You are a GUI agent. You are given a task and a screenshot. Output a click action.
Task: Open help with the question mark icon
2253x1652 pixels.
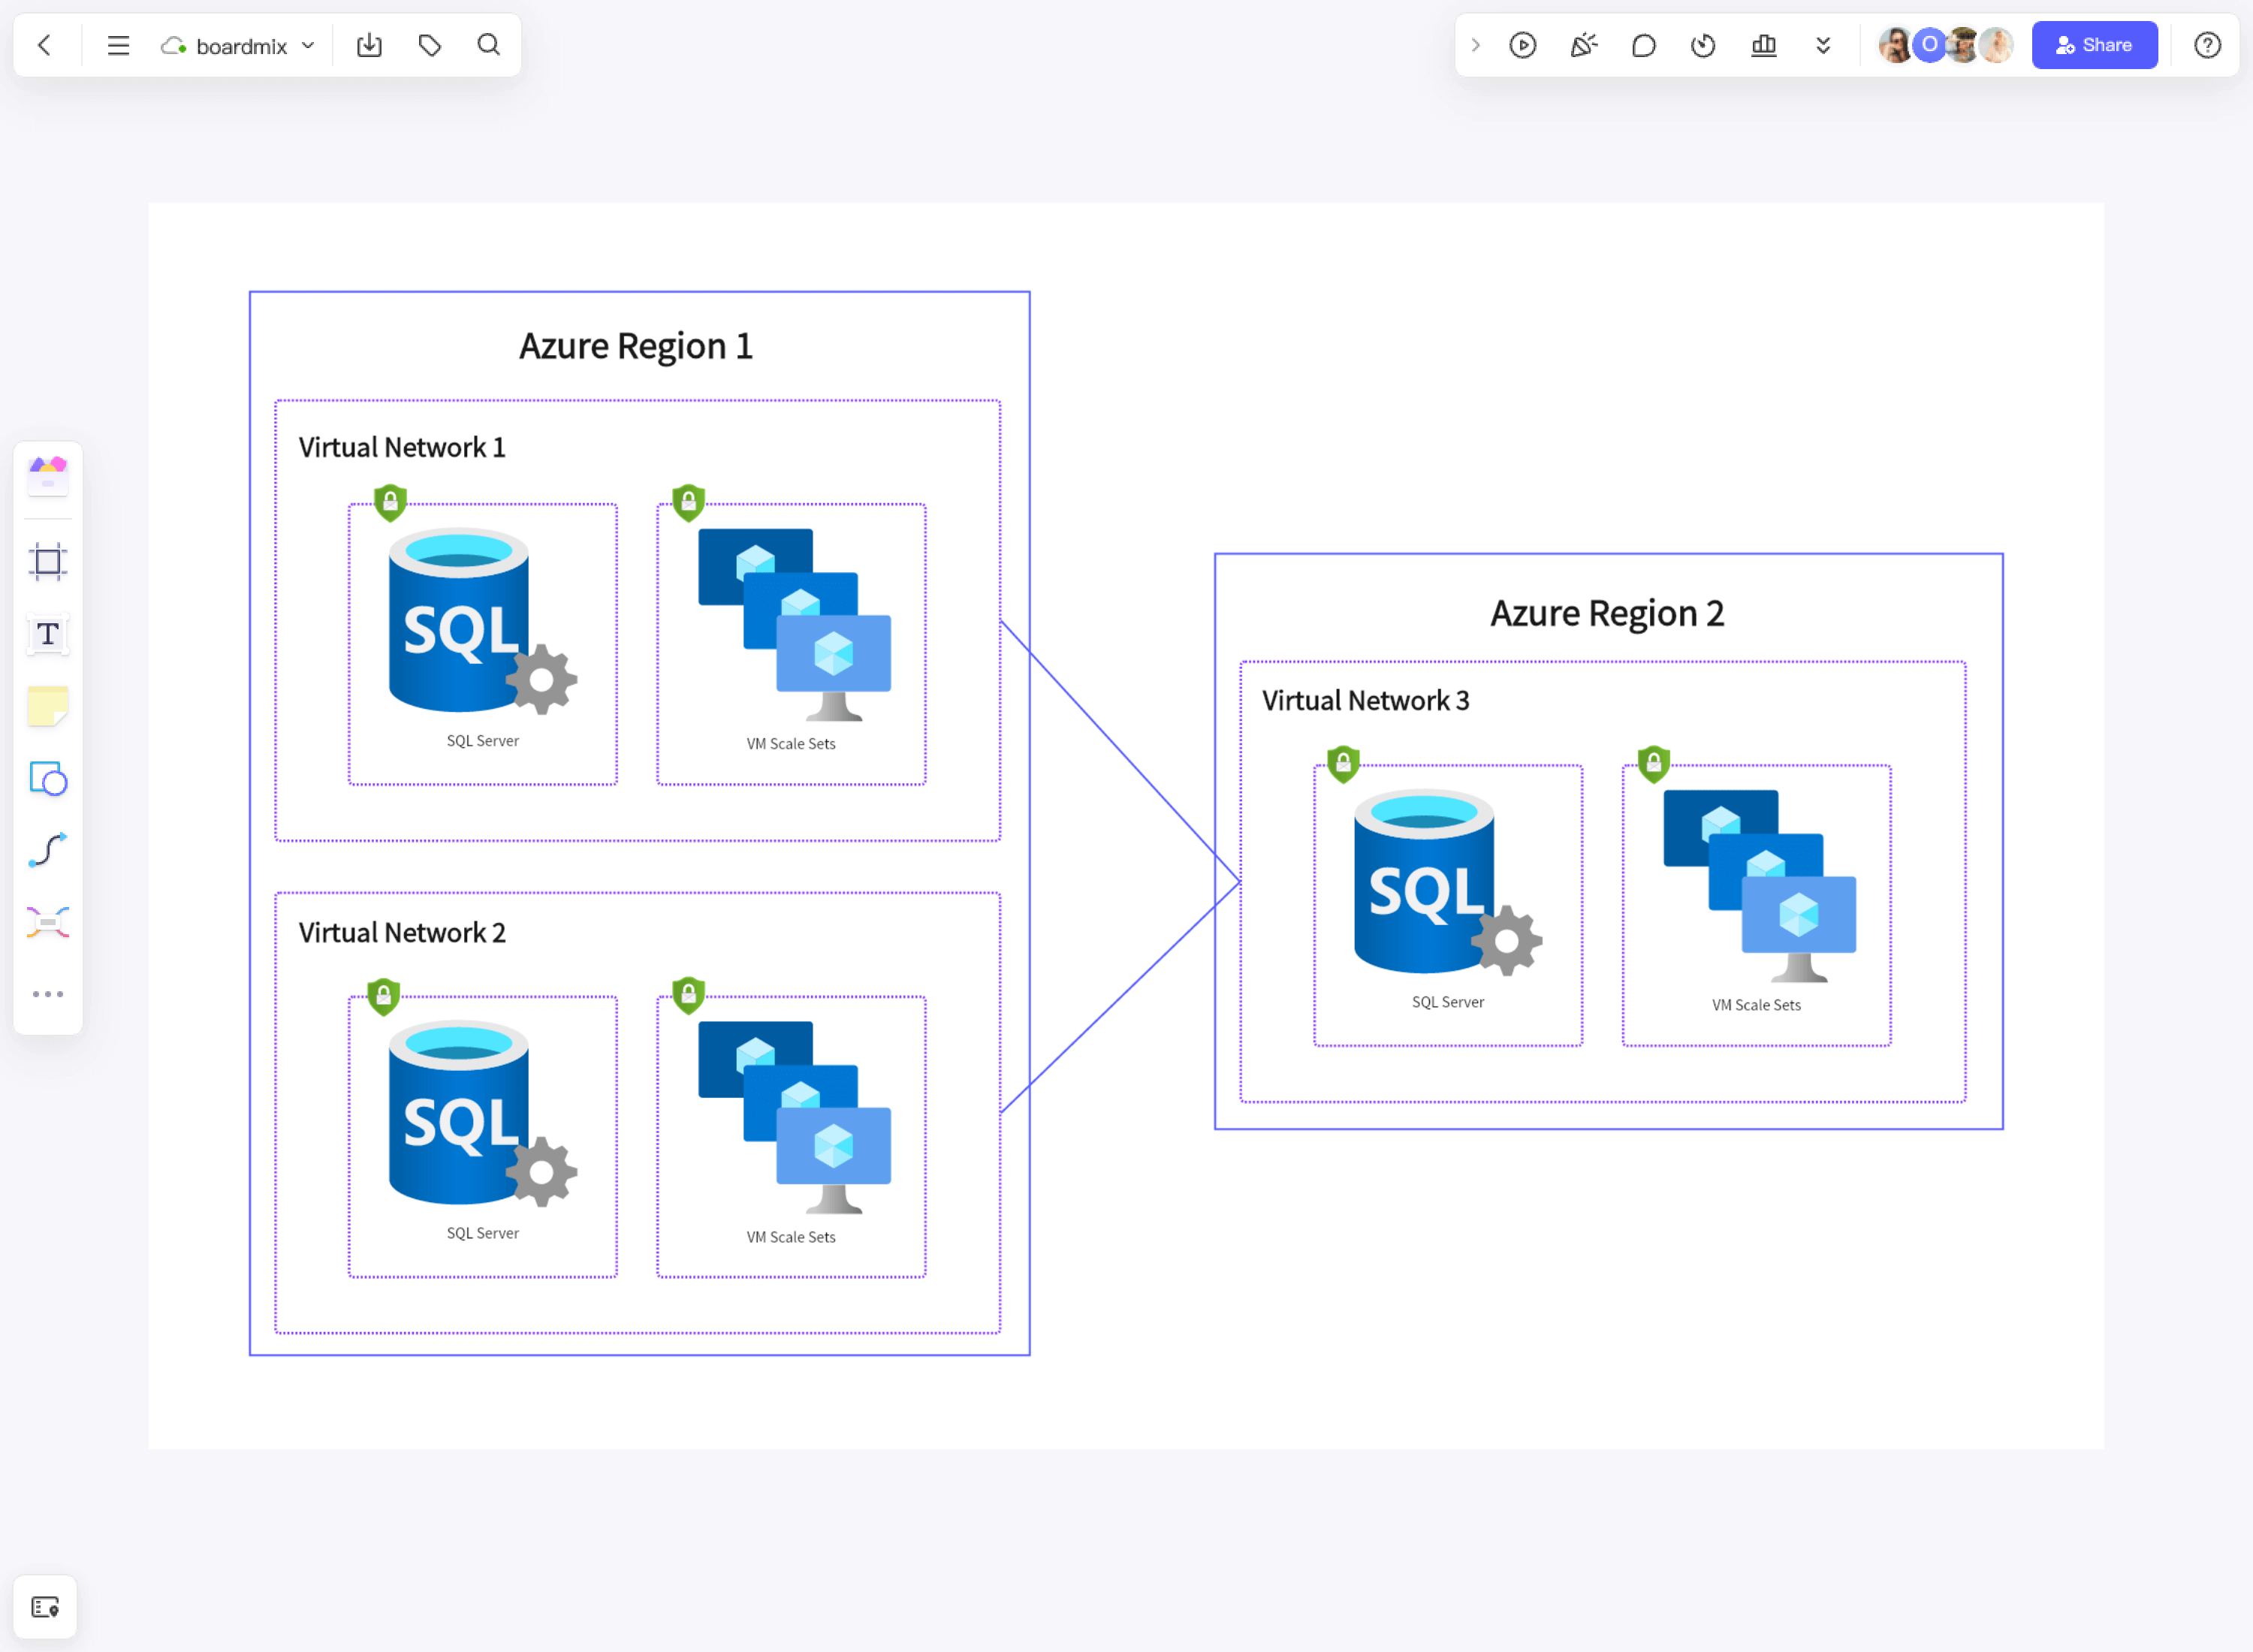(2207, 45)
